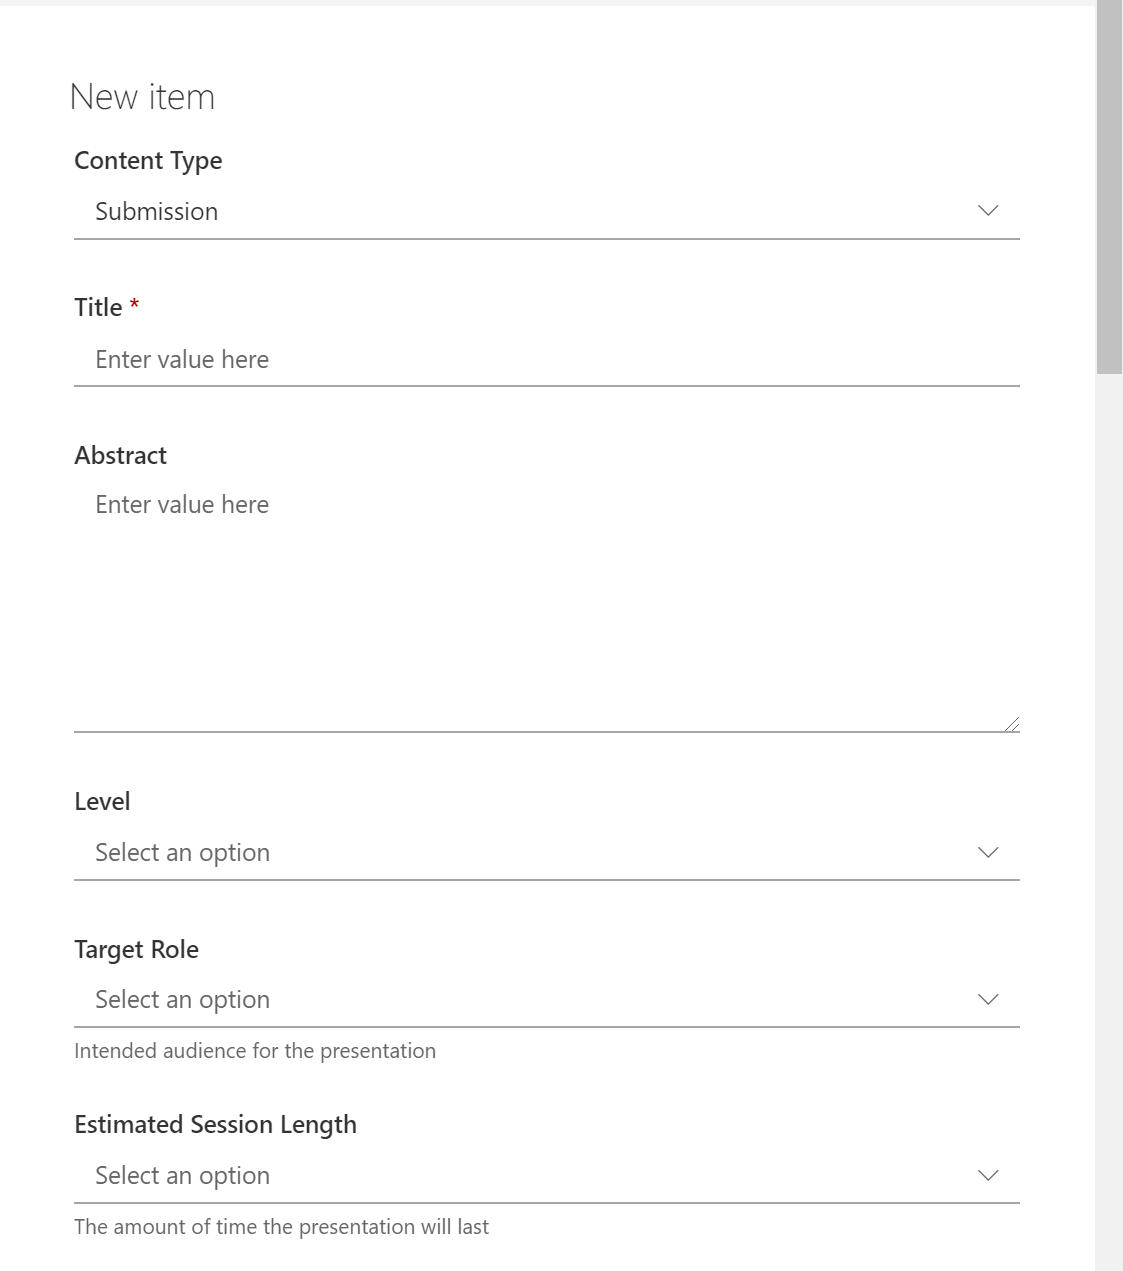
Task: Click the Target Role label
Action: pyautogui.click(x=136, y=949)
